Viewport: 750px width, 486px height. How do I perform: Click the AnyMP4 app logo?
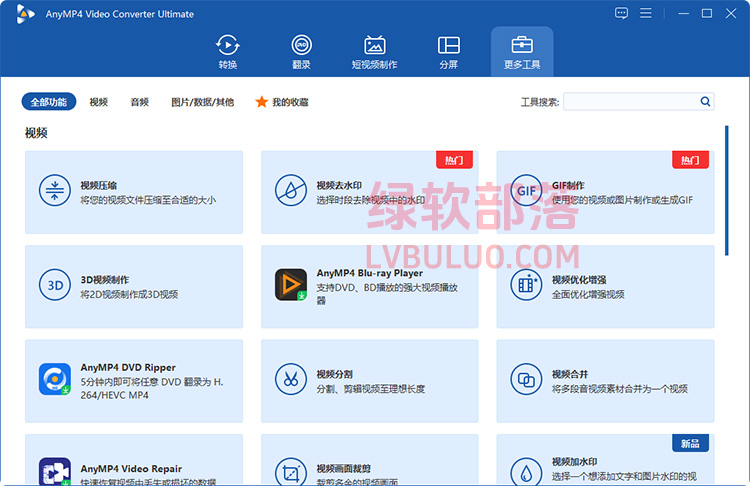point(25,14)
